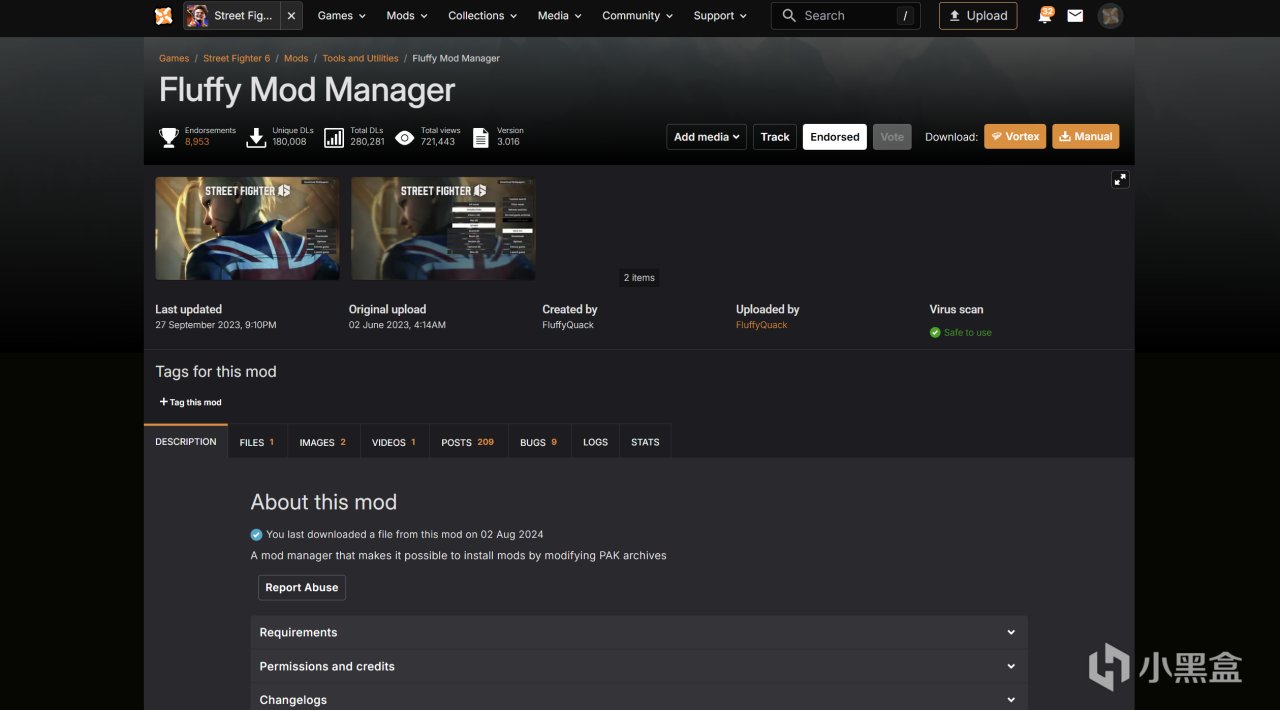The image size is (1280, 710).
Task: Open the notifications bell
Action: pyautogui.click(x=1045, y=16)
